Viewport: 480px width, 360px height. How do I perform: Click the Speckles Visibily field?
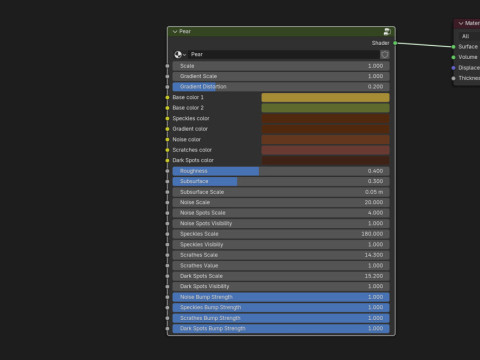(281, 245)
